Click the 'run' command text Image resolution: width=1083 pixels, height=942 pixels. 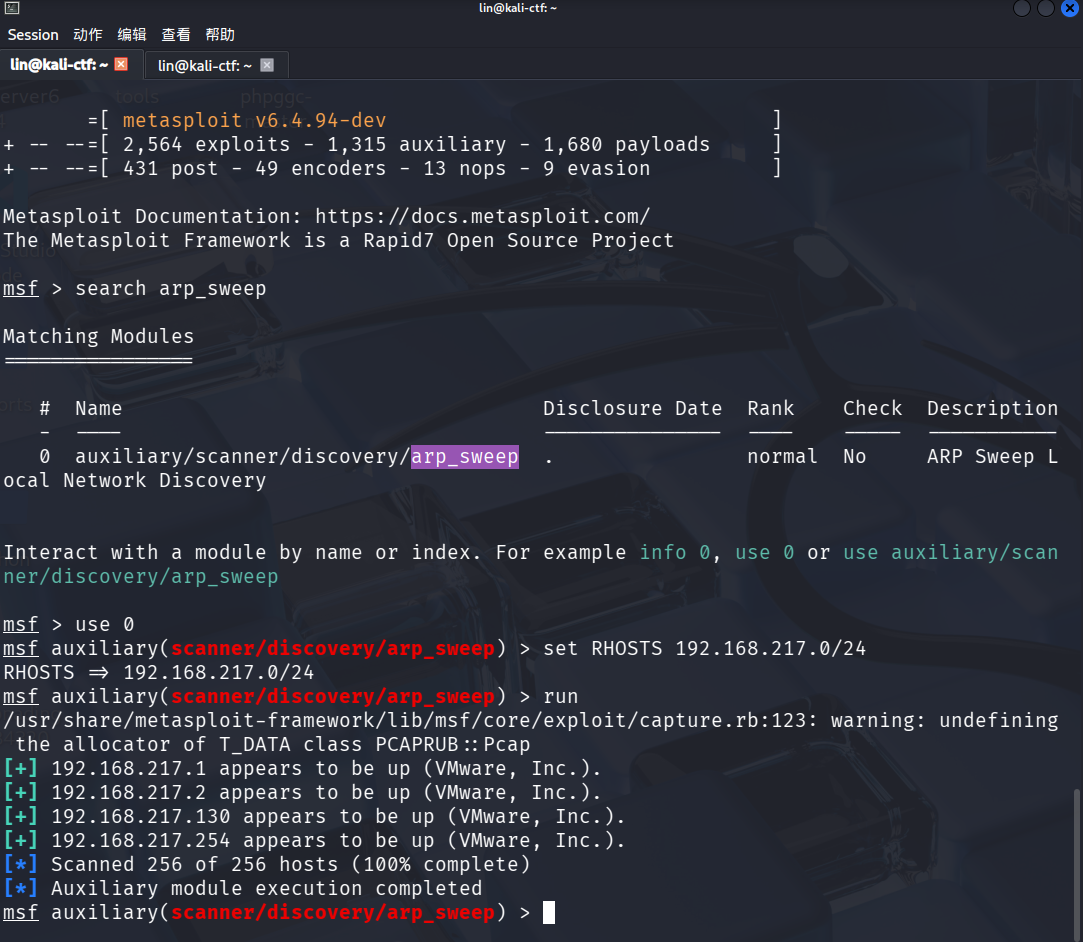(560, 697)
